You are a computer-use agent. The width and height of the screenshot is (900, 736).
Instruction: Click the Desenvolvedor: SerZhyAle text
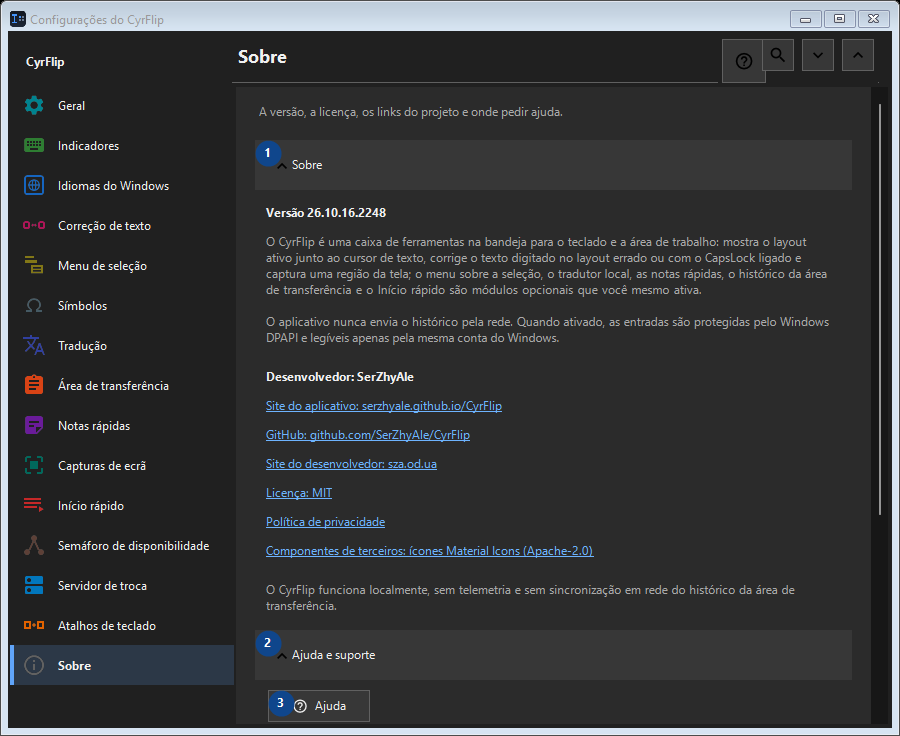click(340, 377)
